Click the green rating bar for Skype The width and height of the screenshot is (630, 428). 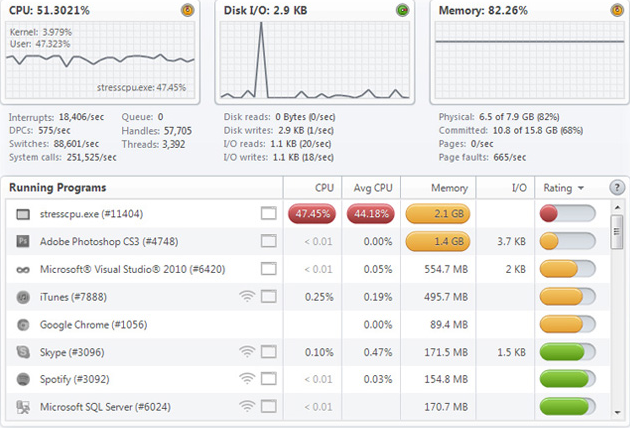(567, 352)
